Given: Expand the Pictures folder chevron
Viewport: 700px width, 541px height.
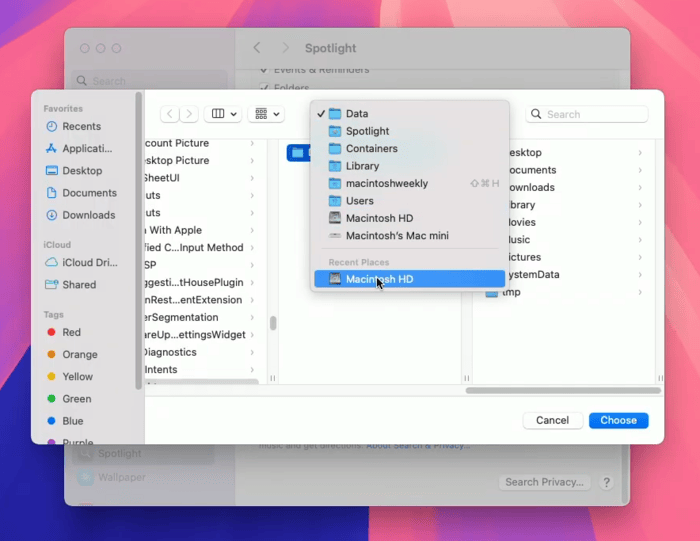Looking at the screenshot, I should click(x=640, y=257).
